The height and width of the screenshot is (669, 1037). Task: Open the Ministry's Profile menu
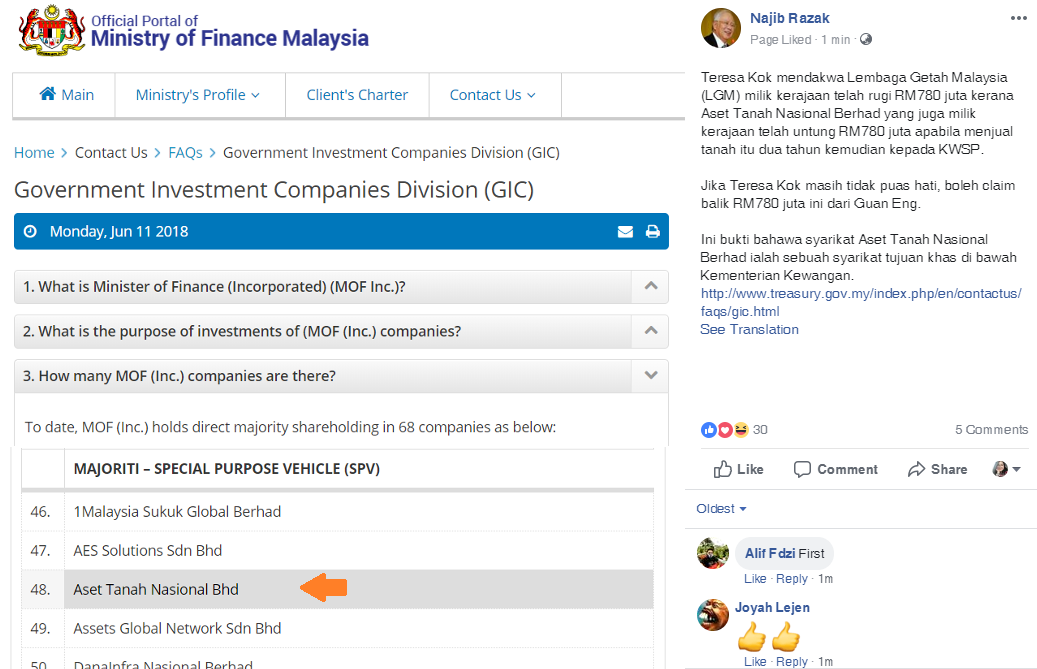[198, 95]
